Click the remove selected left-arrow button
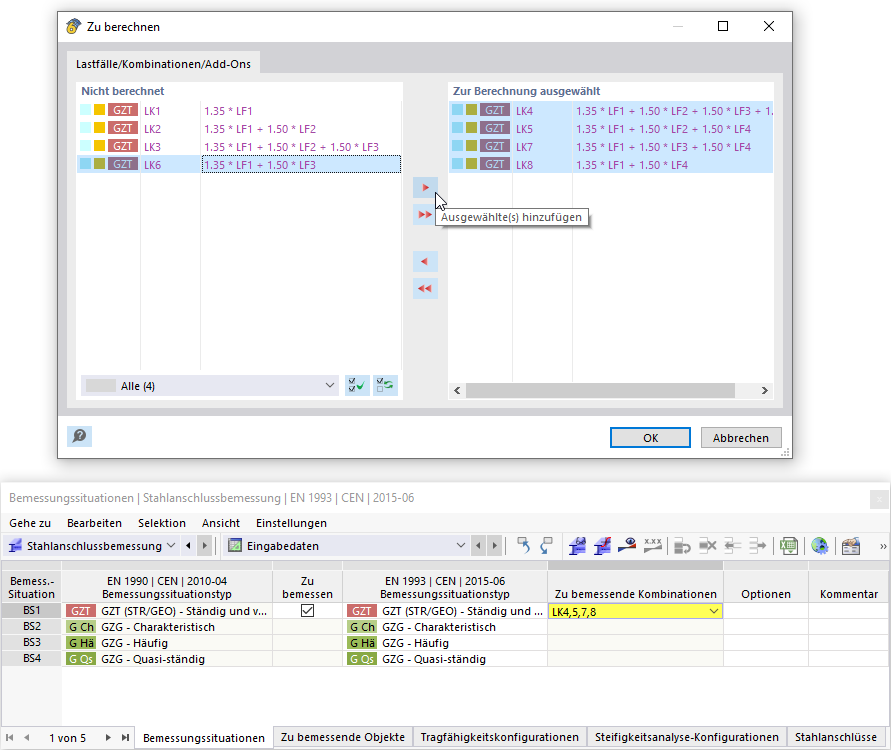 click(x=425, y=261)
